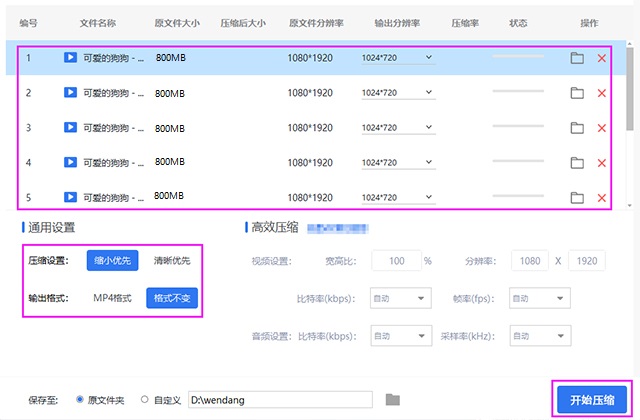Open folder icon for row 4
Screen dimensions: 640x420
tap(577, 163)
